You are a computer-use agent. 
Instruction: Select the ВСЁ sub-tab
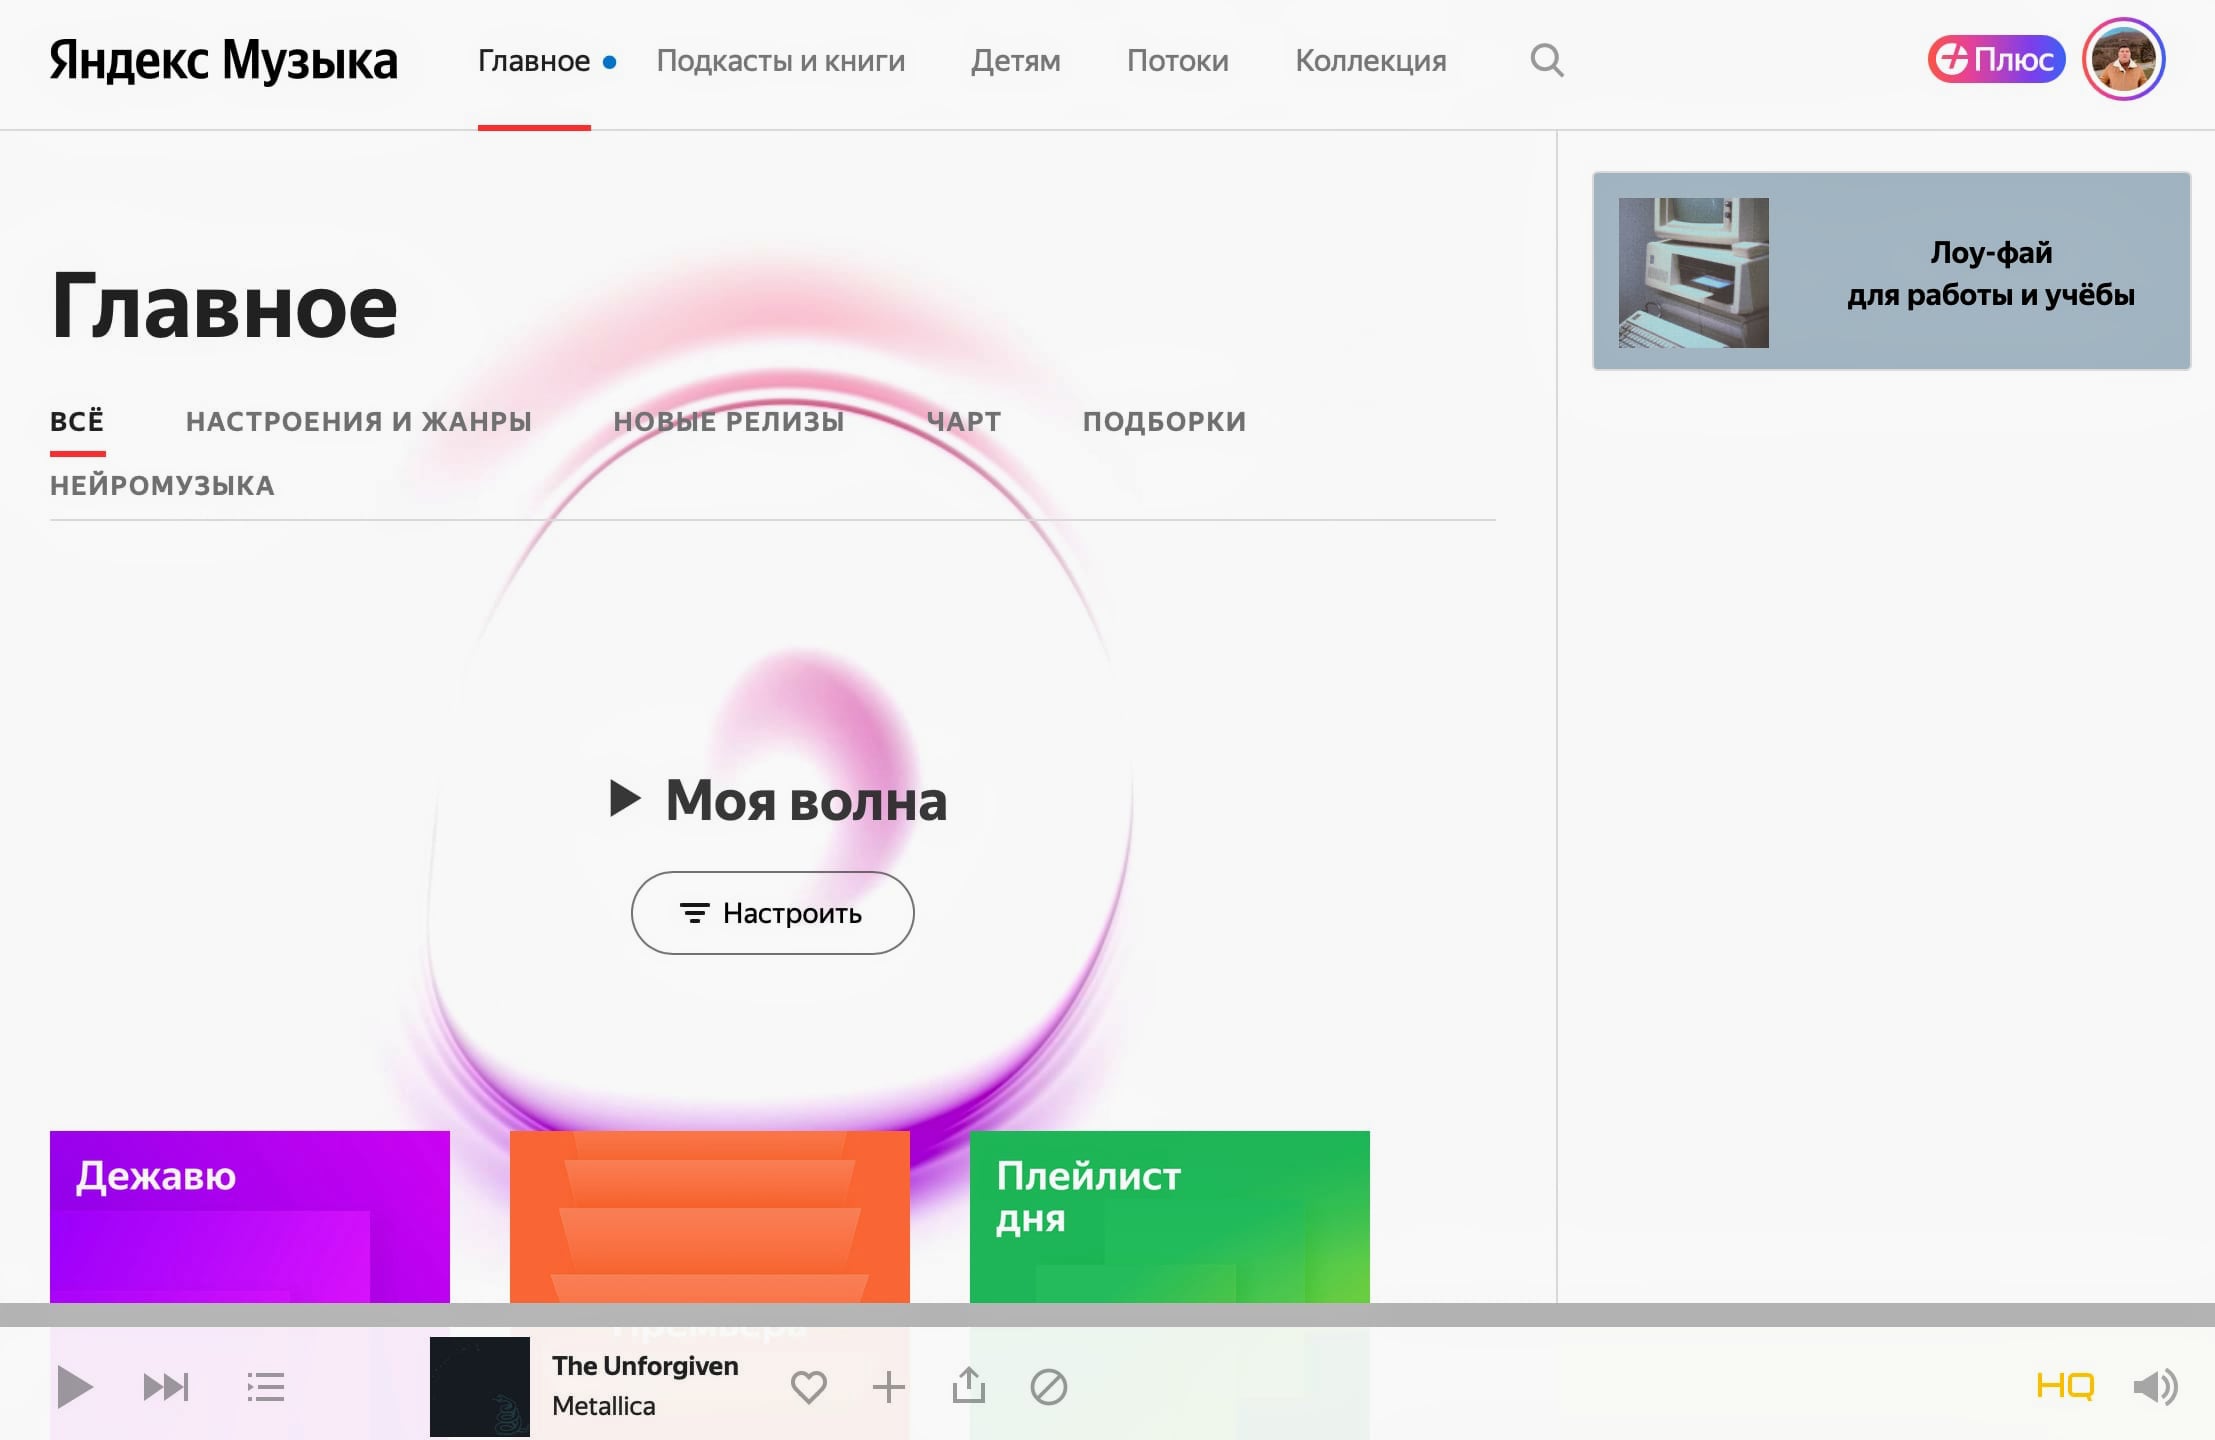[x=77, y=421]
